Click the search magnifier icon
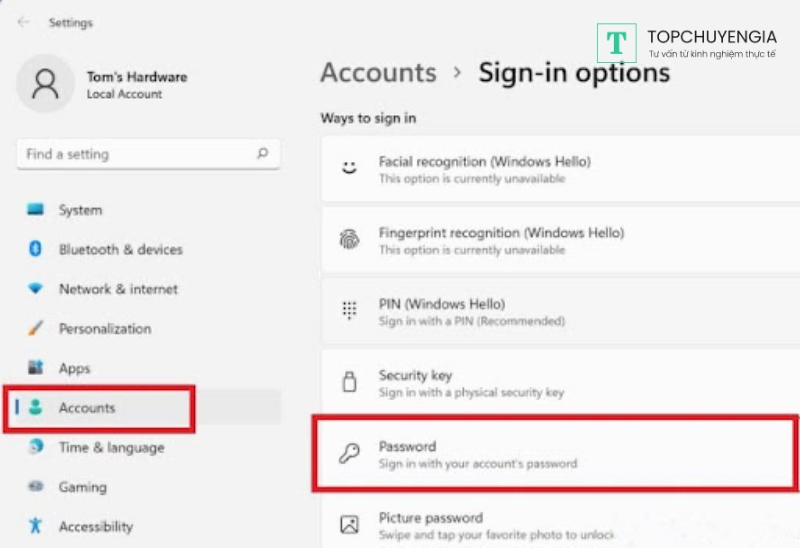Image resolution: width=800 pixels, height=548 pixels. (x=262, y=154)
